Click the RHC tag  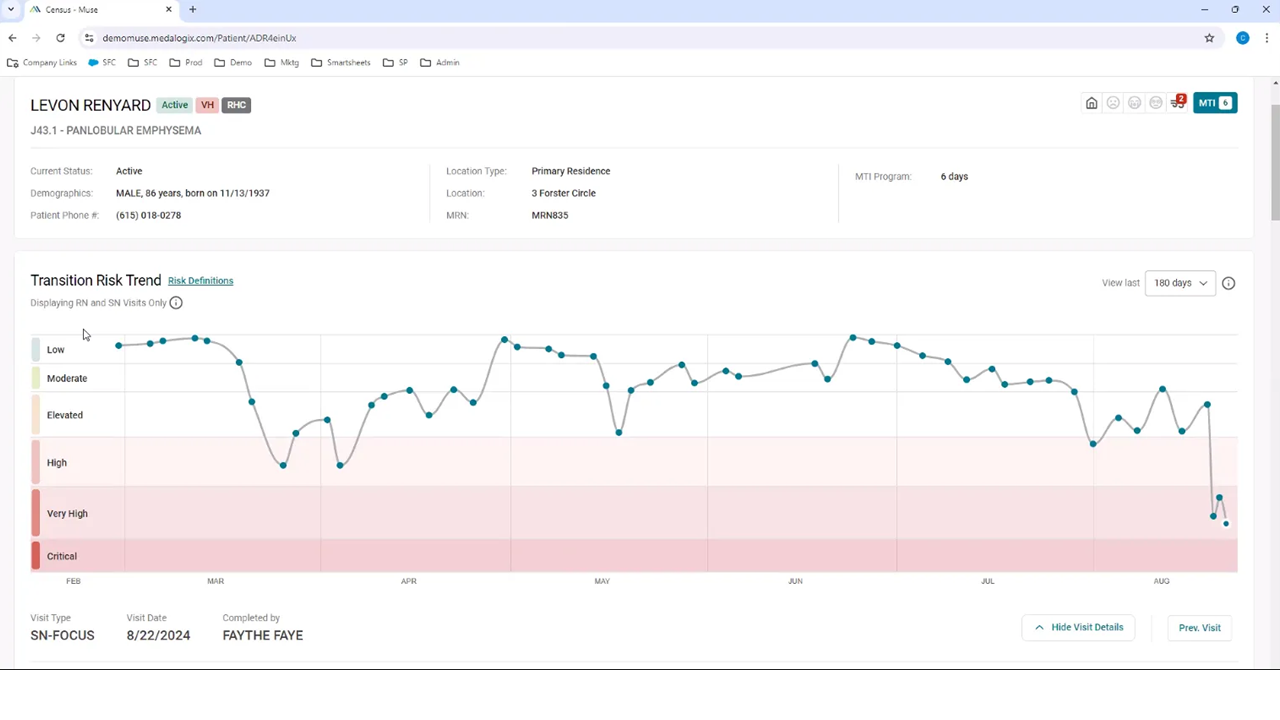click(236, 105)
